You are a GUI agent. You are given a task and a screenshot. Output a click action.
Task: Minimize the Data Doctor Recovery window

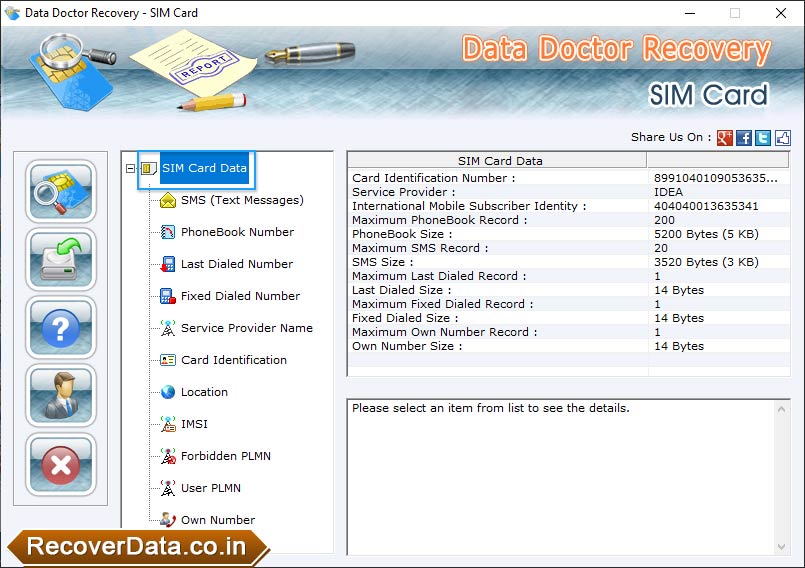point(689,13)
